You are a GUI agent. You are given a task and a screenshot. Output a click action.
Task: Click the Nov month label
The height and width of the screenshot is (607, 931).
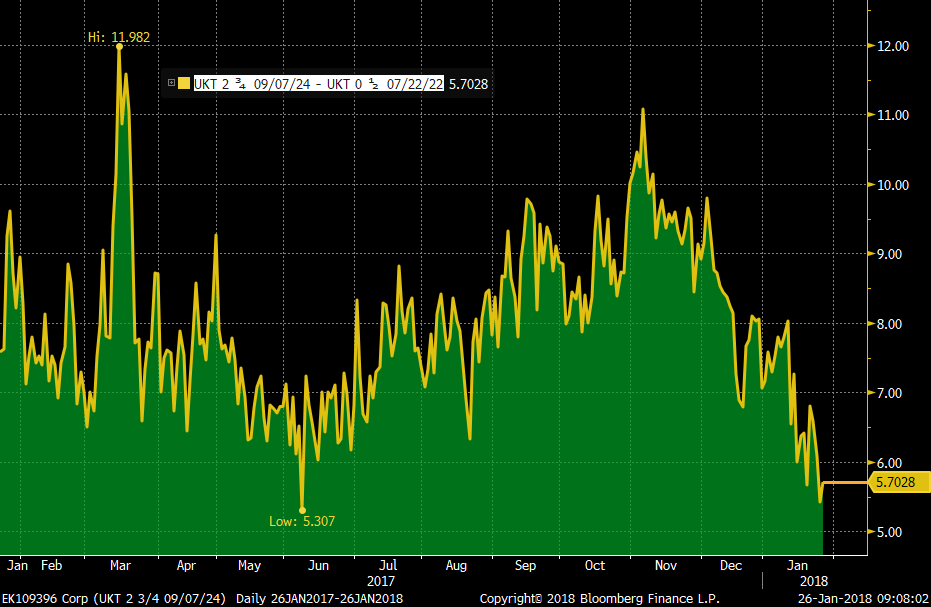[x=666, y=565]
